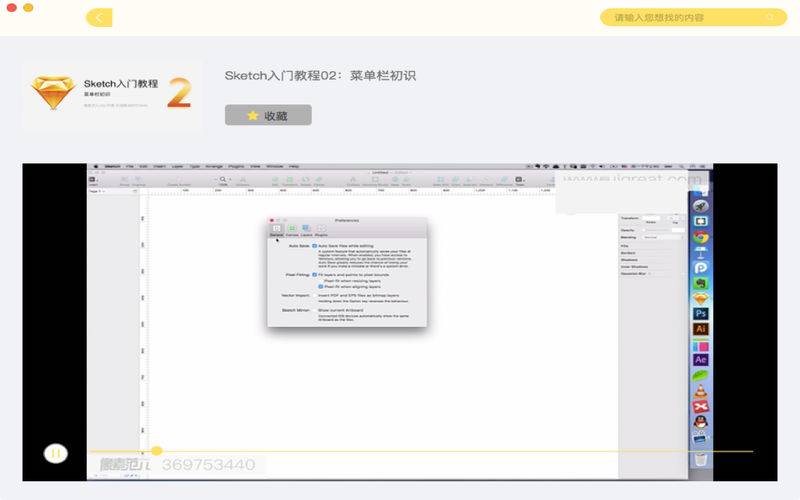Open the Plugins menu in the menu bar

(236, 166)
